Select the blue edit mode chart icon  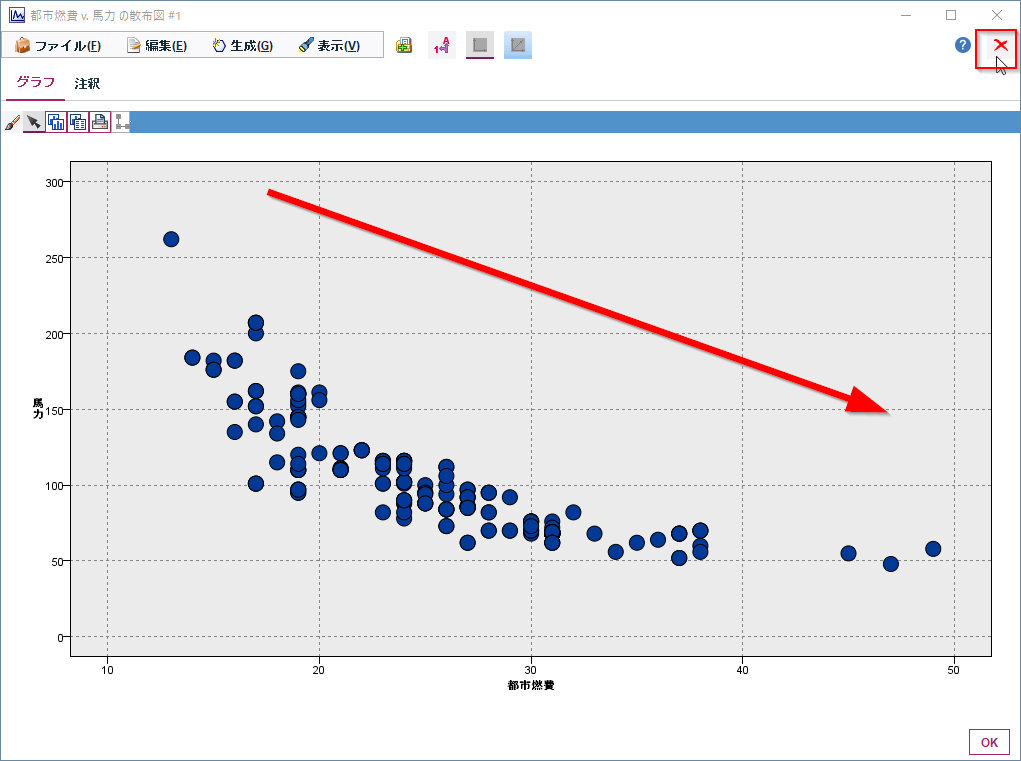click(518, 46)
